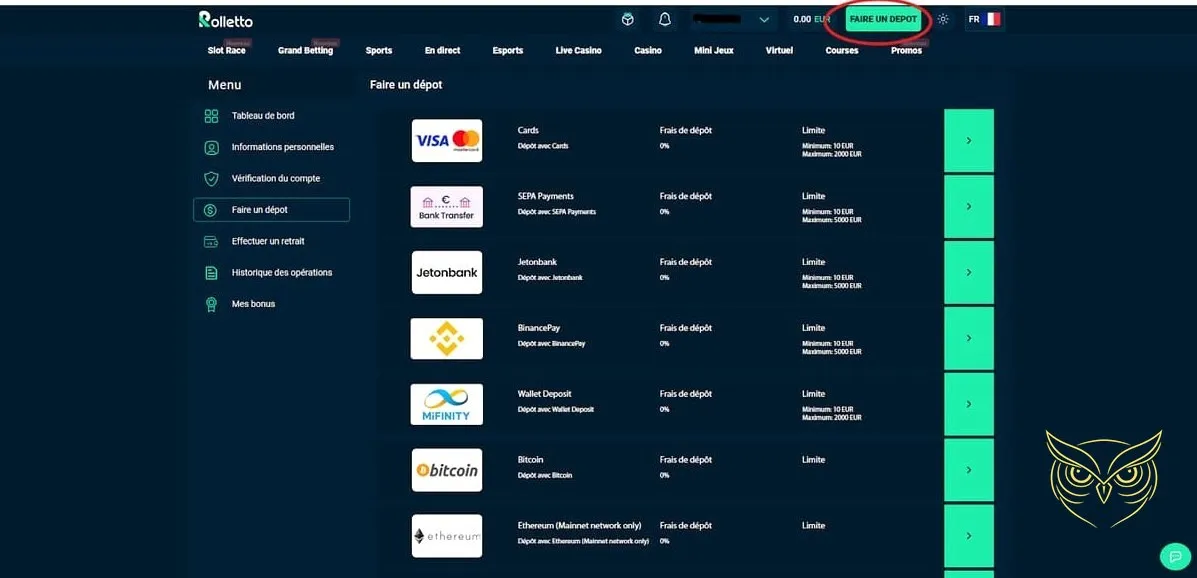
Task: Choose the BinancePay logo
Action: click(x=447, y=339)
